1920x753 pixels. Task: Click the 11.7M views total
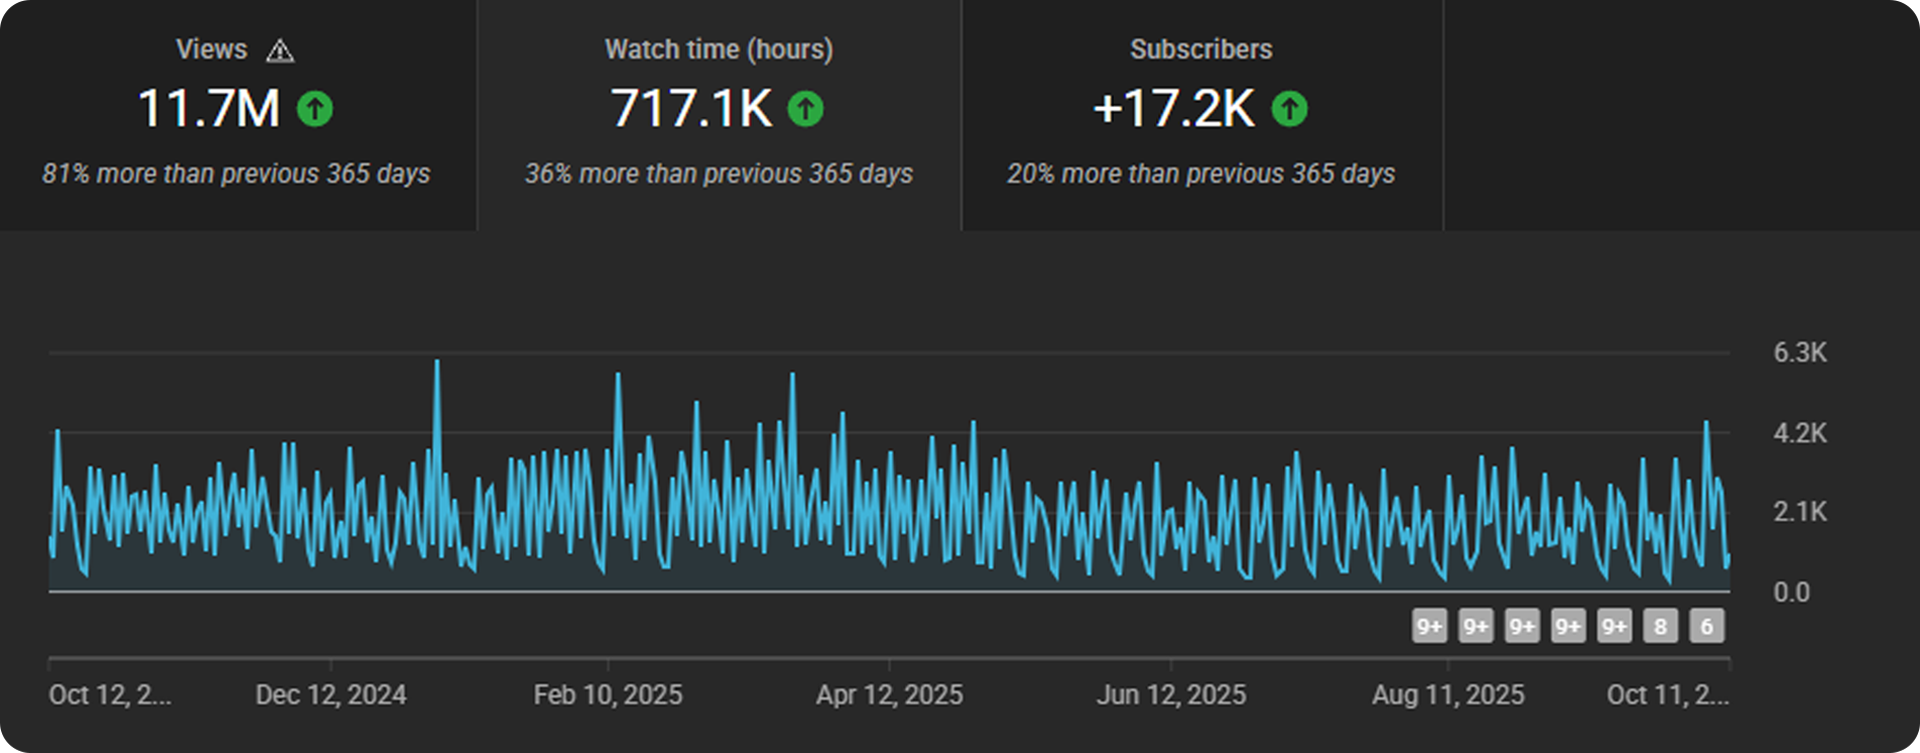click(x=209, y=109)
